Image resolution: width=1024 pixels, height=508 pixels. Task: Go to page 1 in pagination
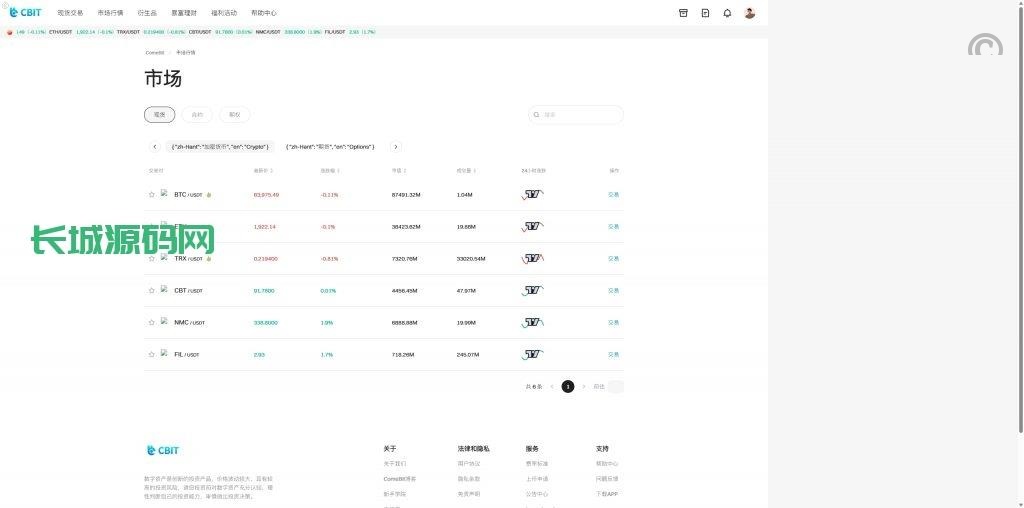[x=568, y=386]
